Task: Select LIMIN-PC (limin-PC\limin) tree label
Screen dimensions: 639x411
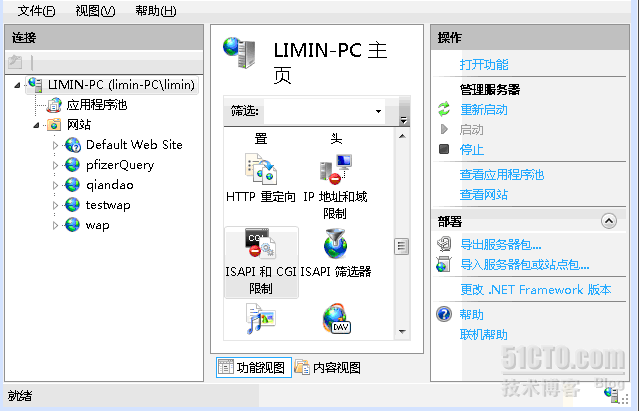Action: [121, 85]
